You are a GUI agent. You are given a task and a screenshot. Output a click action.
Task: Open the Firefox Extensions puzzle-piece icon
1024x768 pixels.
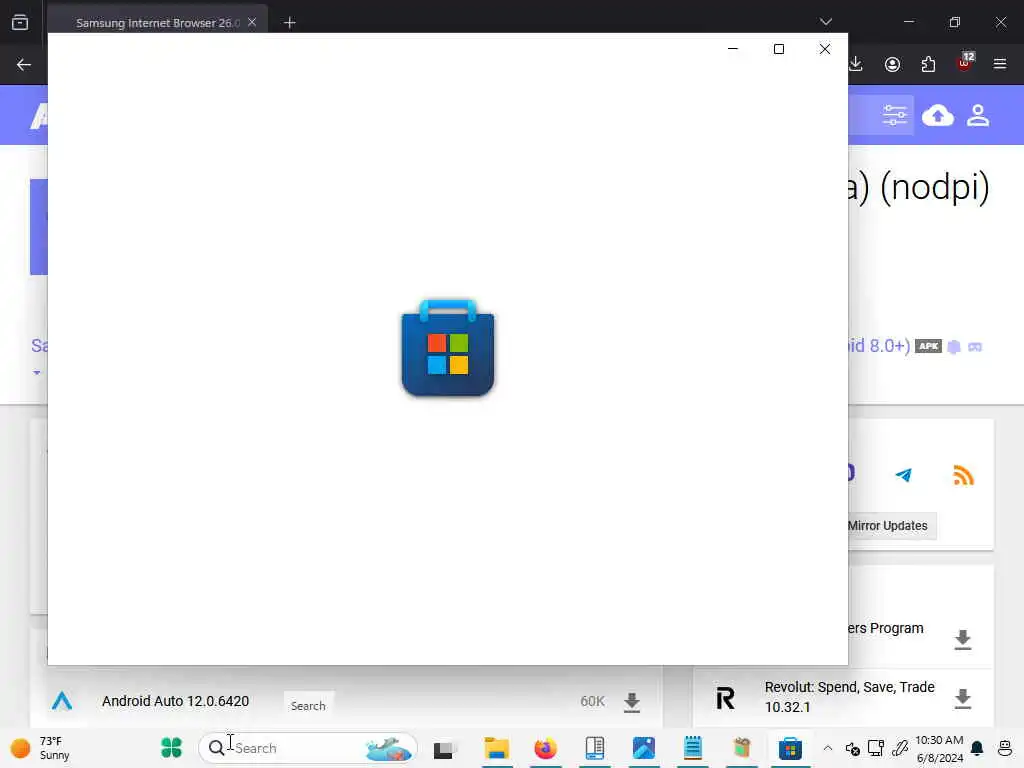click(x=928, y=64)
